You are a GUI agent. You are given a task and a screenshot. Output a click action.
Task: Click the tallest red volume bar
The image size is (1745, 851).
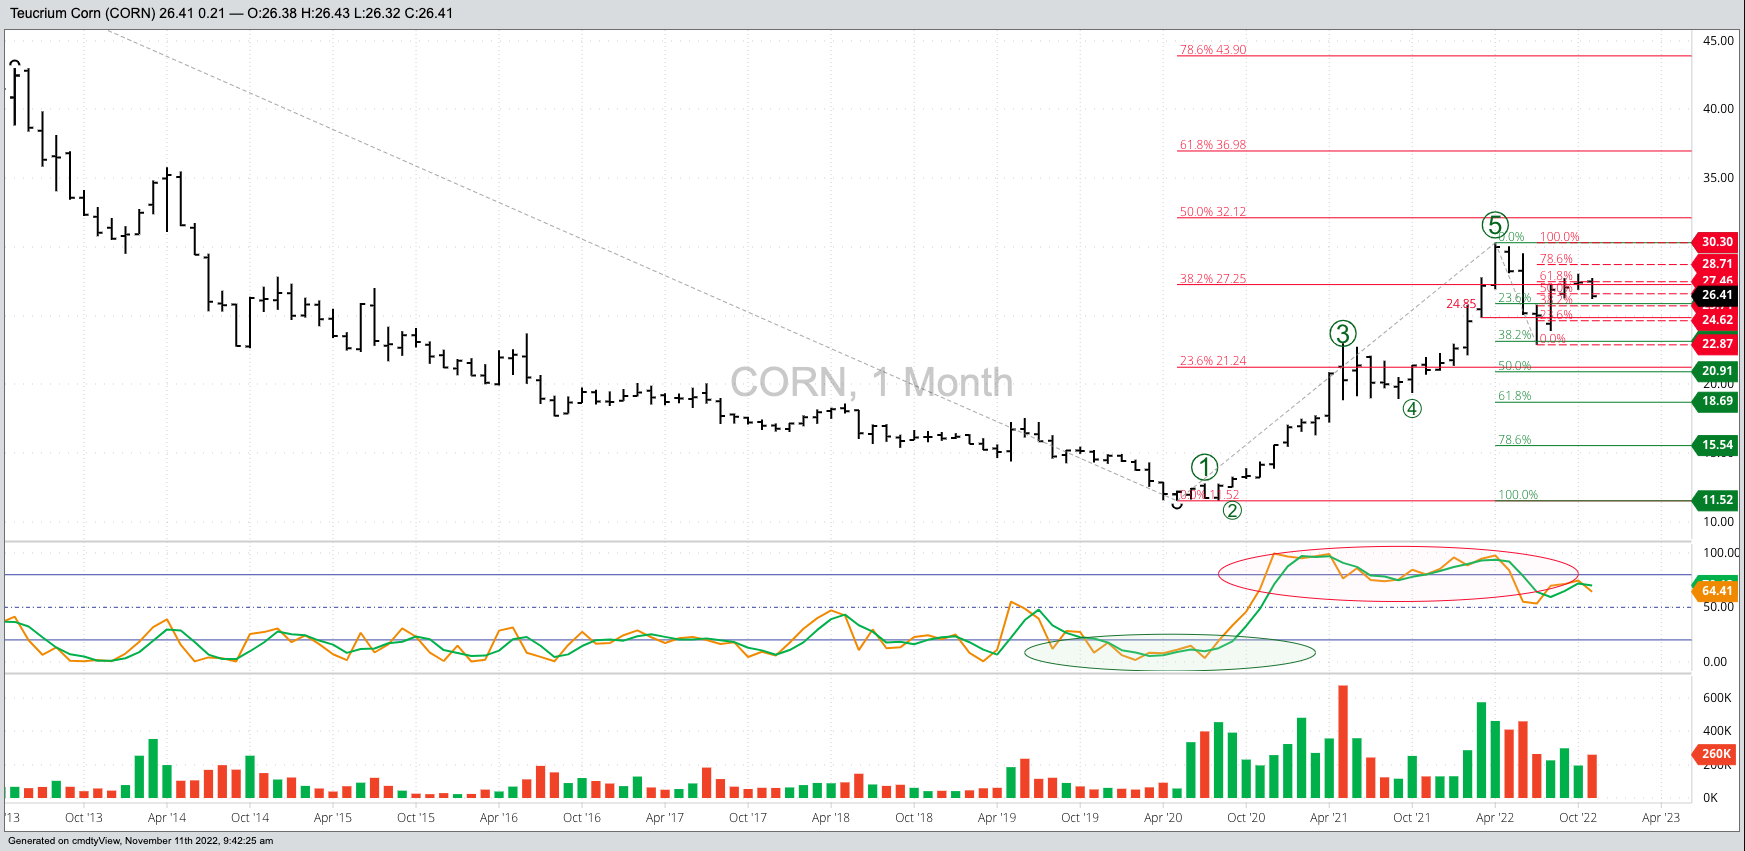pos(1343,742)
